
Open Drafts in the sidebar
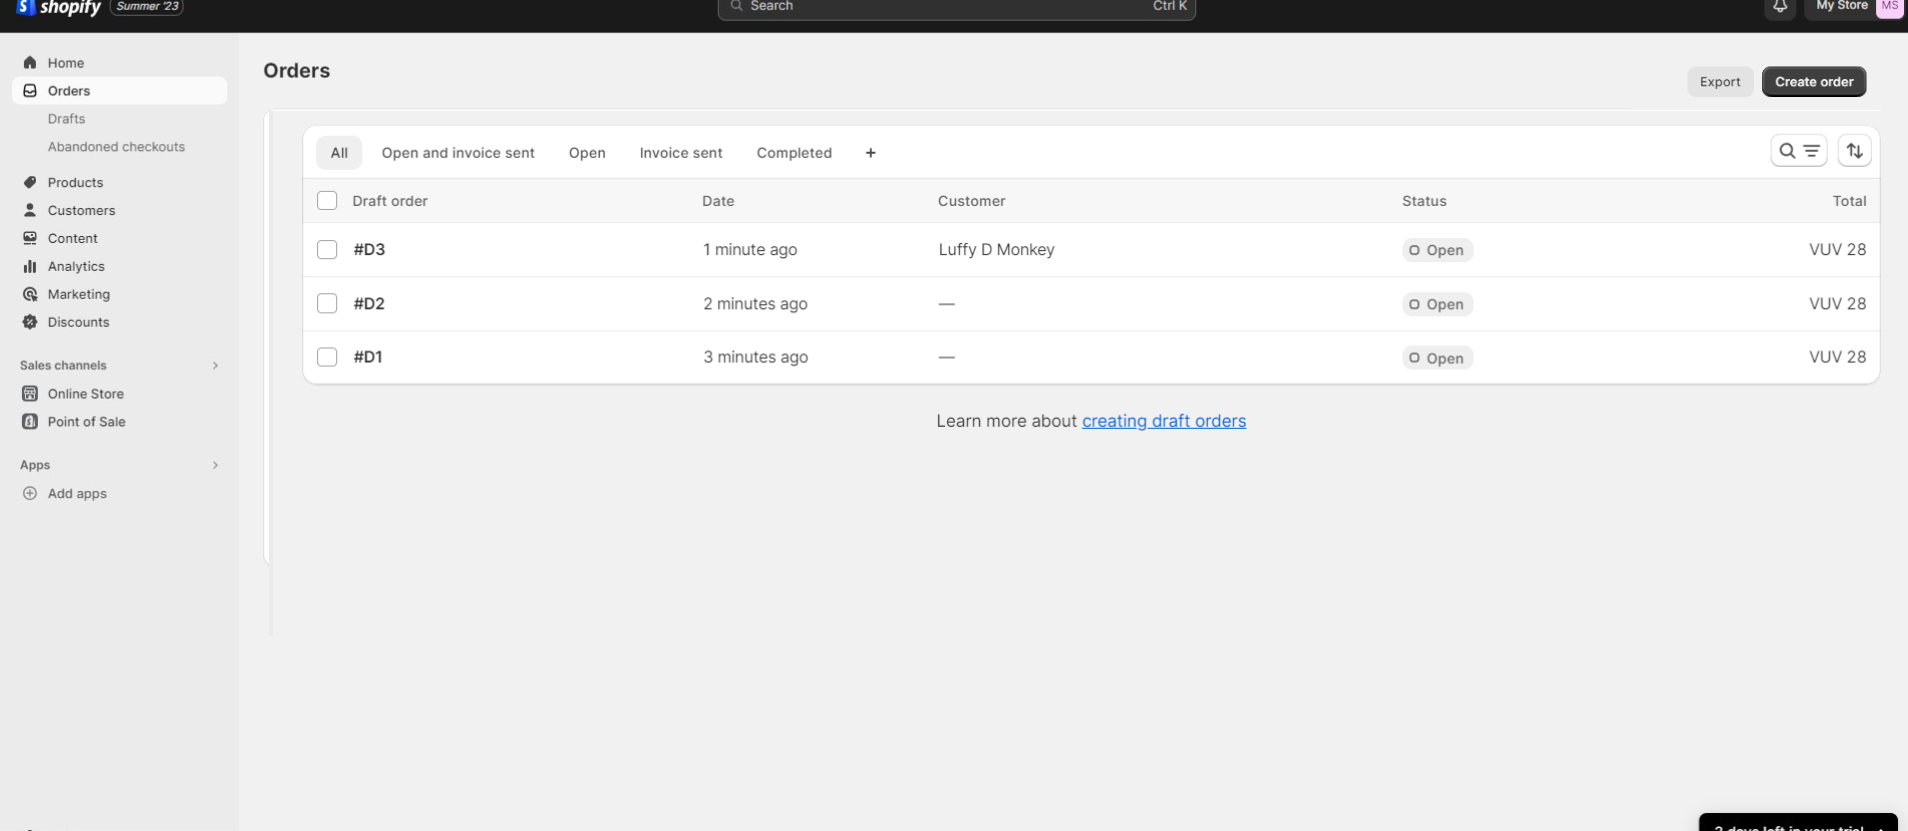[66, 118]
